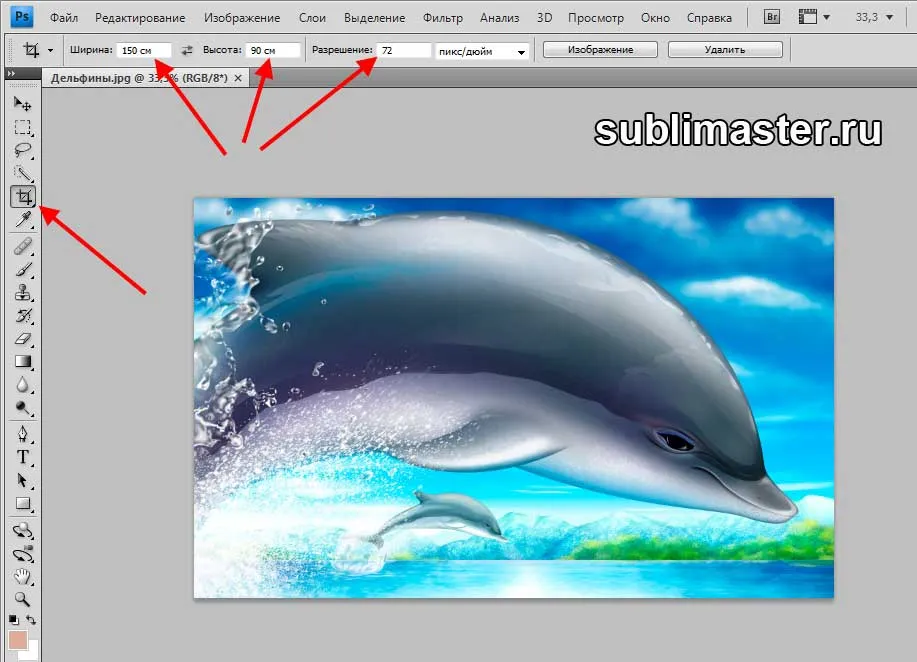Select the Magic Wand tool
Image resolution: width=917 pixels, height=662 pixels.
22,173
